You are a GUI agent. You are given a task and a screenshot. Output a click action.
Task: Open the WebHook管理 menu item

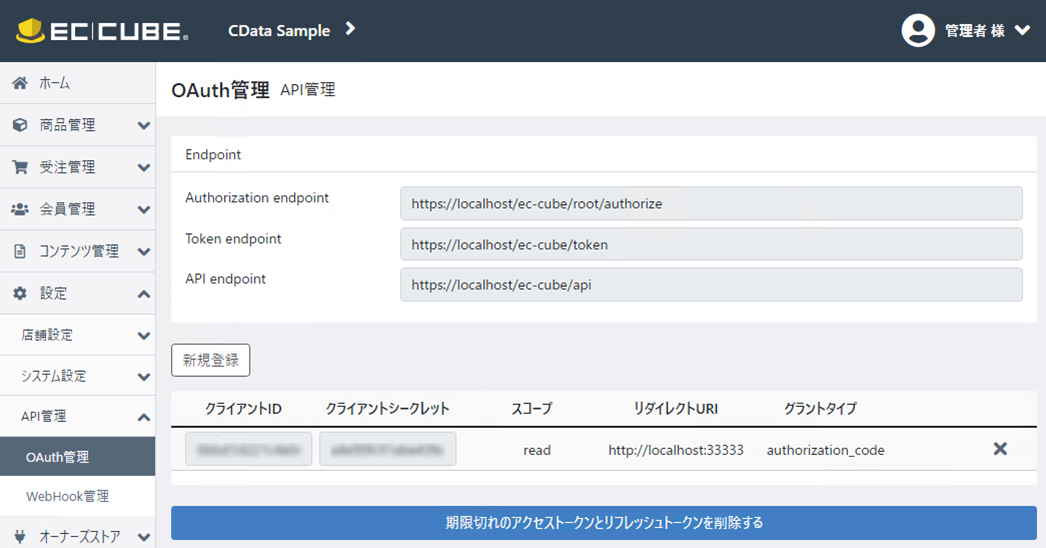tap(67, 496)
